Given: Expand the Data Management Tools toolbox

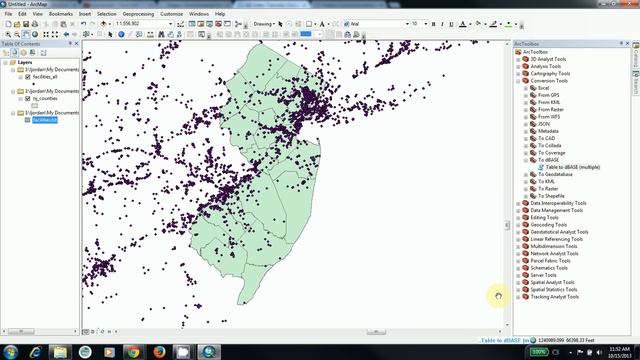Looking at the screenshot, I should pyautogui.click(x=518, y=211).
